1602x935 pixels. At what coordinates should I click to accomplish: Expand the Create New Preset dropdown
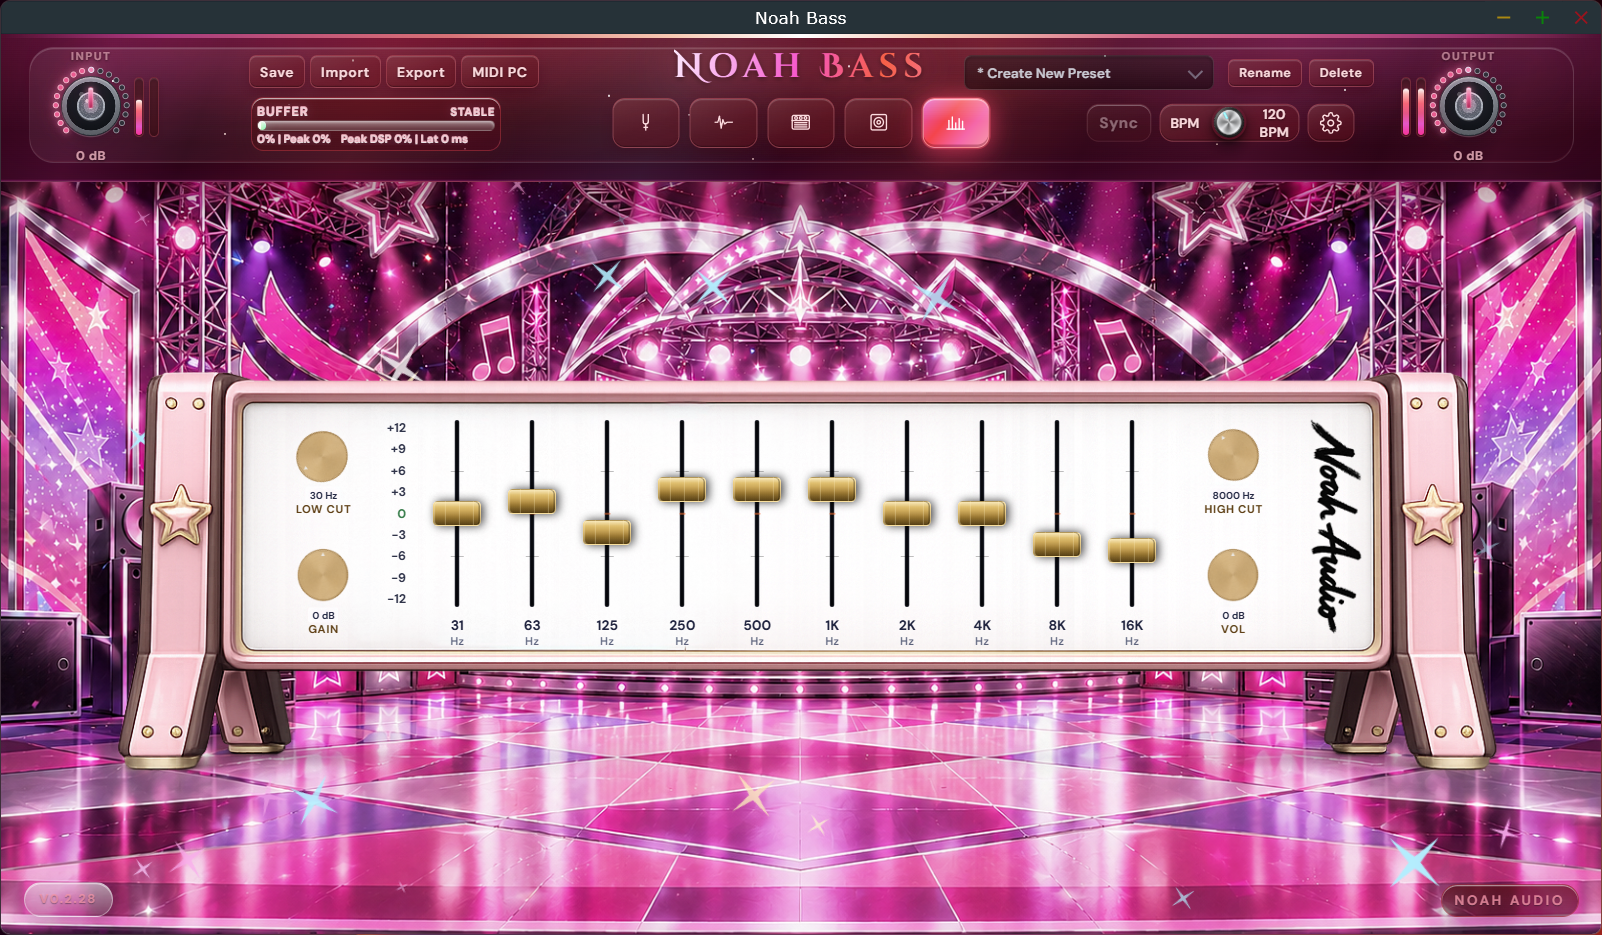click(1089, 73)
